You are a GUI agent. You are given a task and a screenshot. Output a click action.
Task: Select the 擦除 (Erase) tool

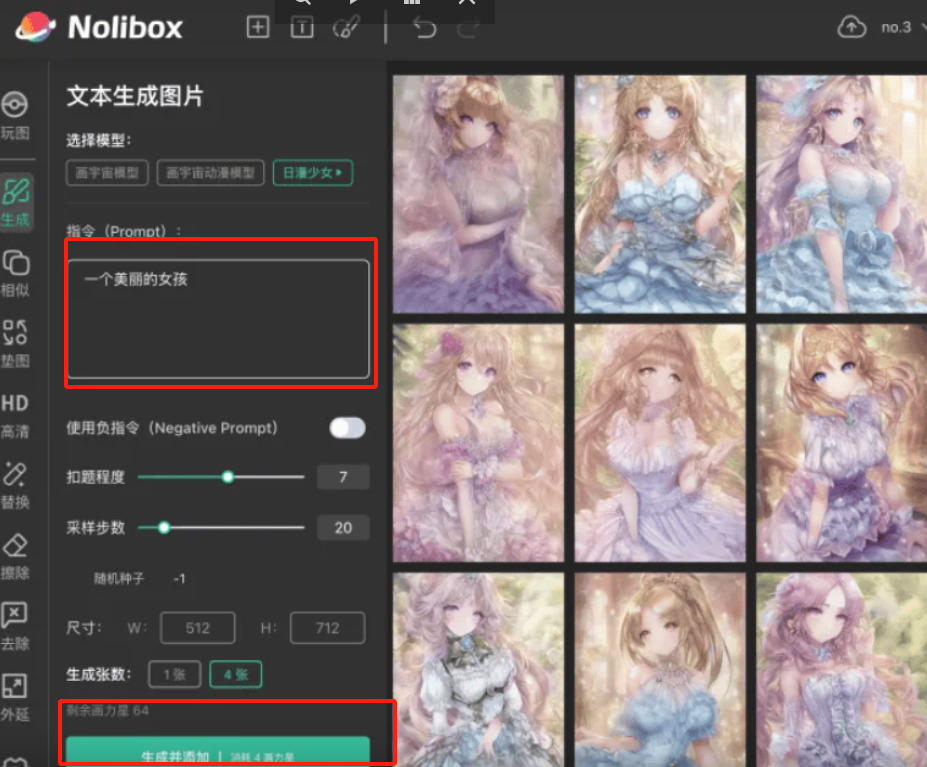pos(15,556)
